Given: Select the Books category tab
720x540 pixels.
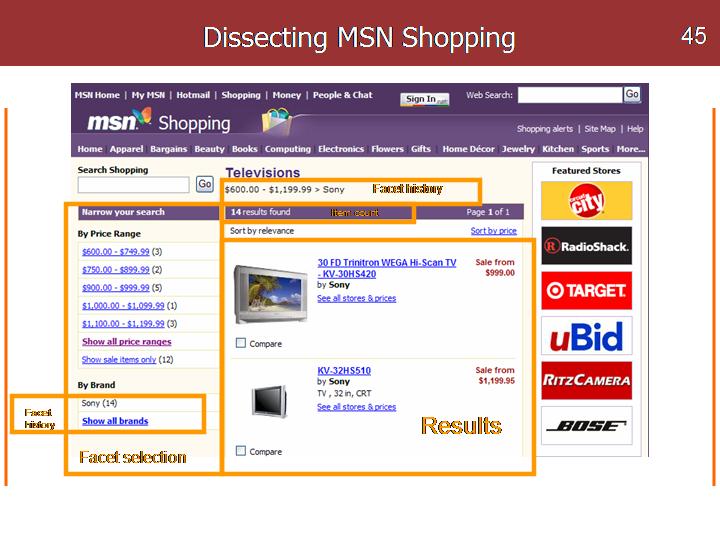Looking at the screenshot, I should coord(245,149).
